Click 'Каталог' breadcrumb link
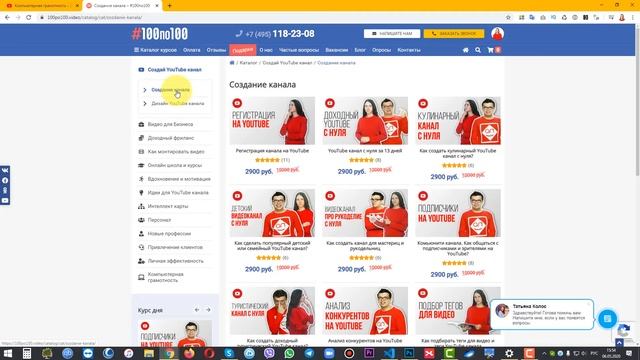Screen dimensions: 640x360 248,63
